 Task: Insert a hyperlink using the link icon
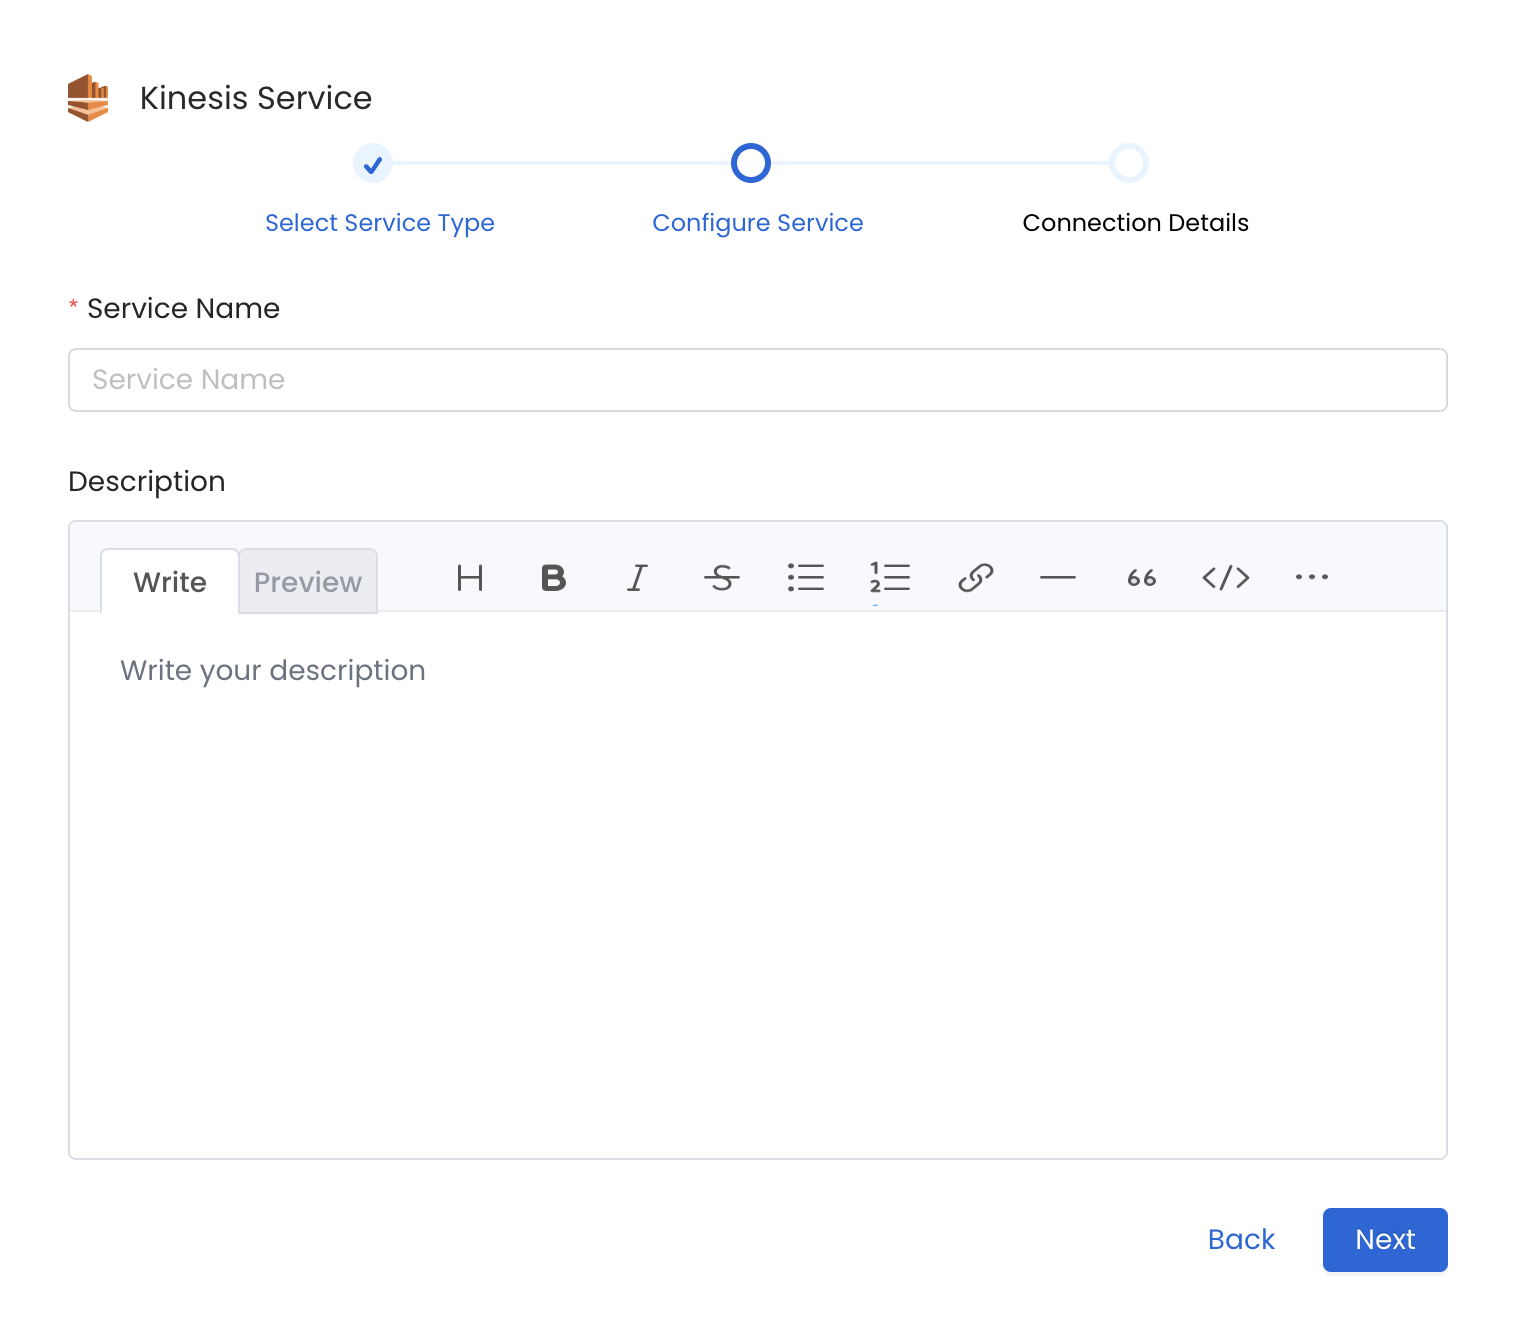(x=975, y=578)
